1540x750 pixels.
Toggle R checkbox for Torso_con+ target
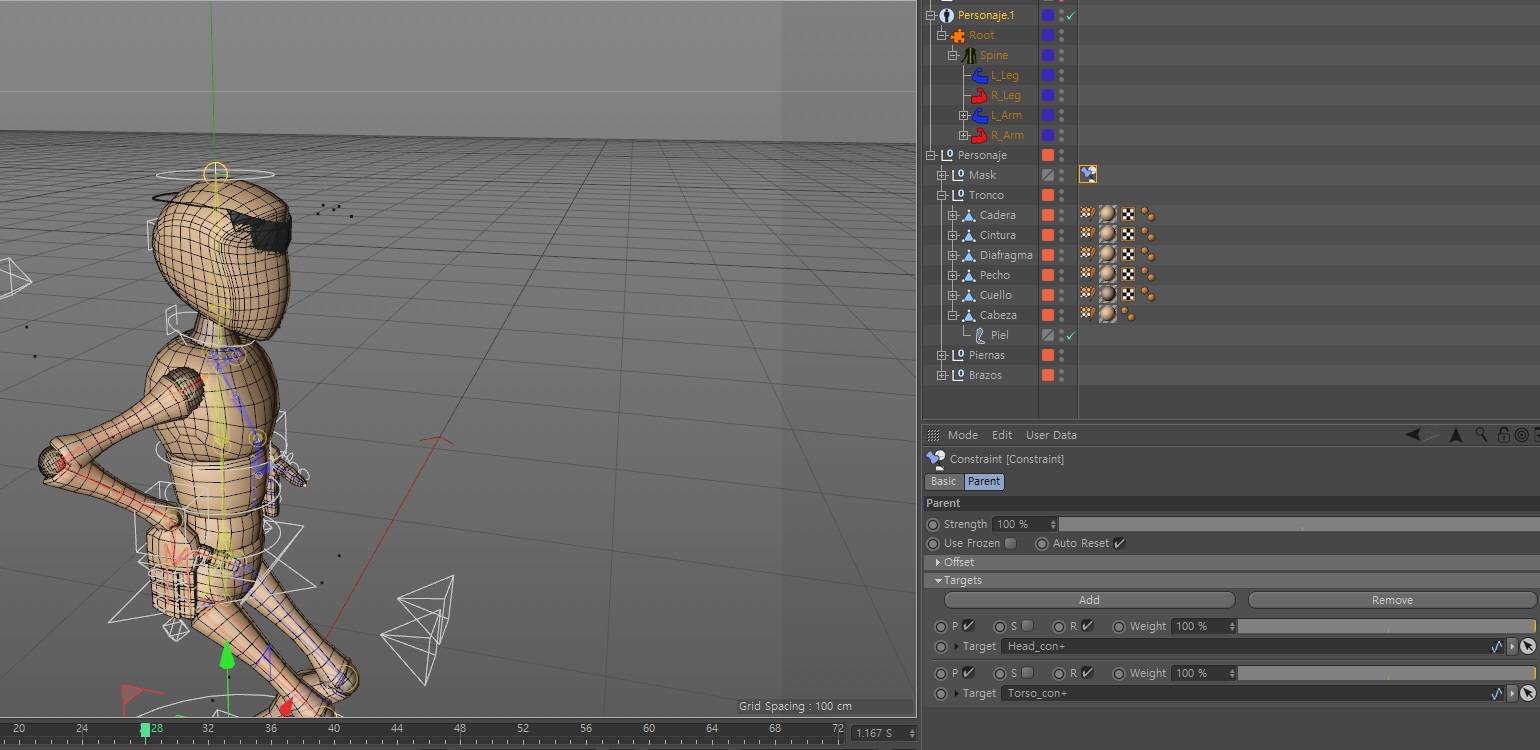(1087, 673)
